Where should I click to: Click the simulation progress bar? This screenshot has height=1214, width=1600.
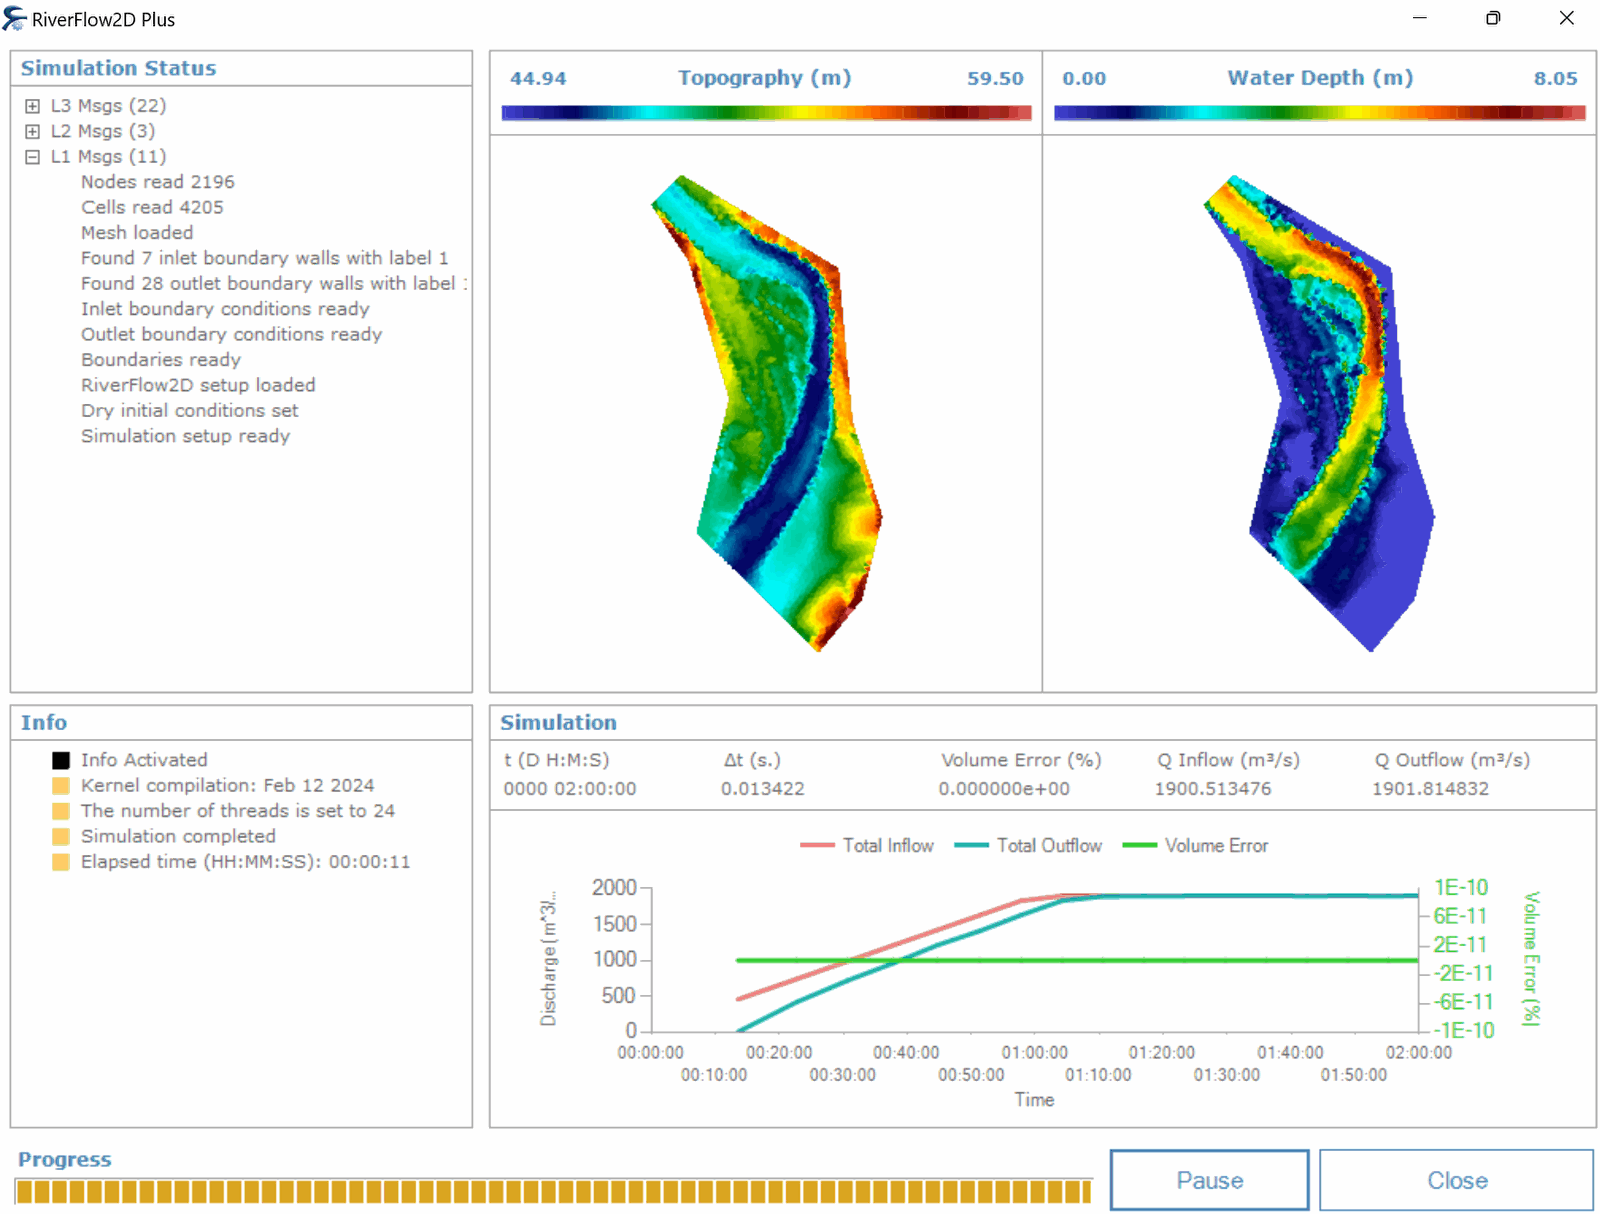click(x=553, y=1191)
